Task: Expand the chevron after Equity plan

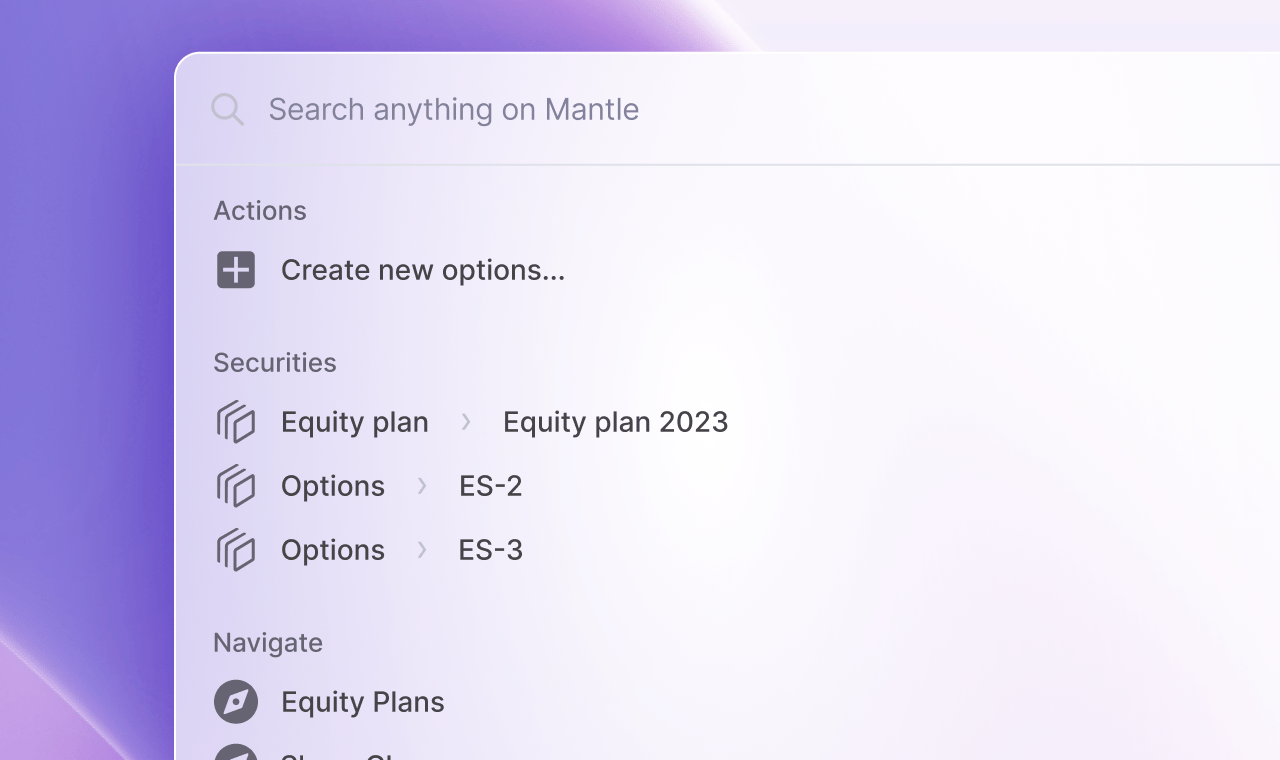Action: (466, 422)
